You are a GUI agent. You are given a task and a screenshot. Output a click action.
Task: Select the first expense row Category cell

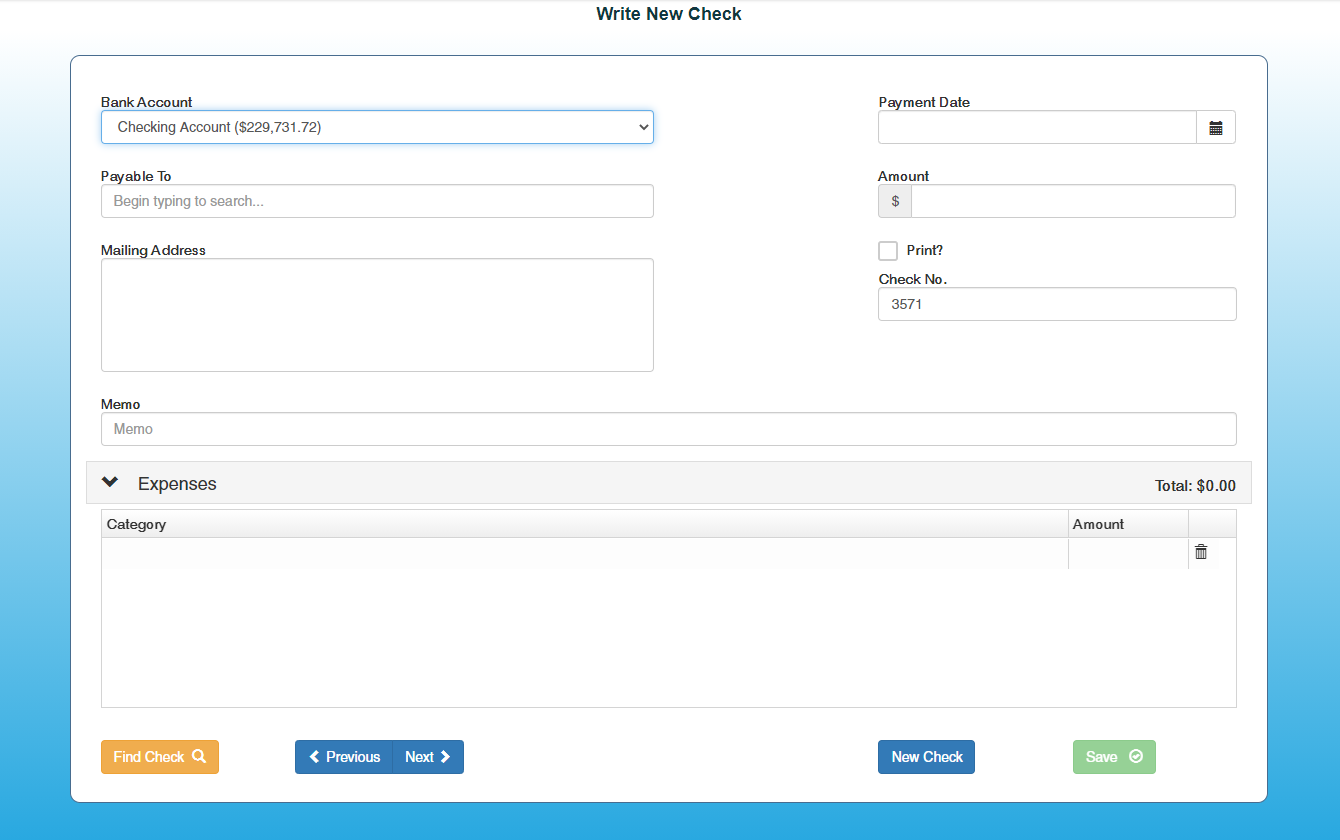(585, 553)
